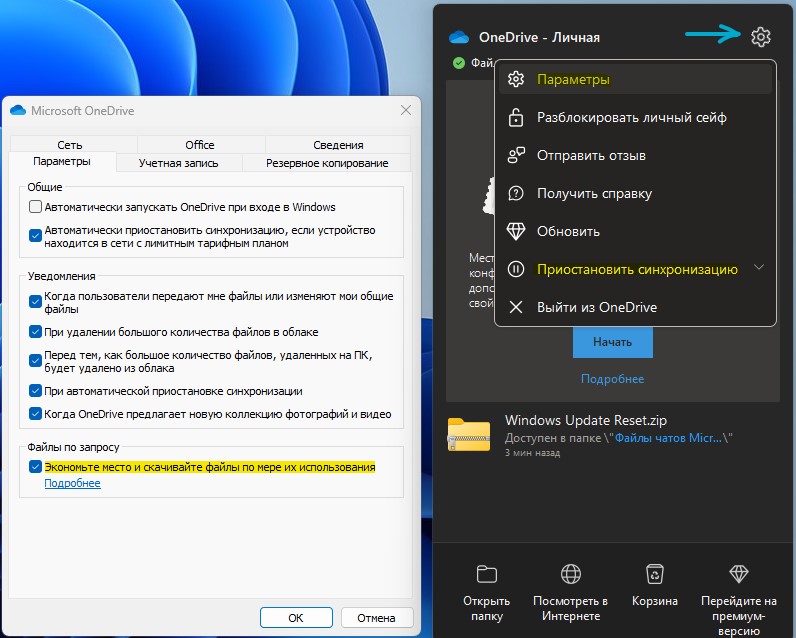Viewport: 796px width, 638px height.
Task: Click the gear icon beside Параметры
Action: 516,79
